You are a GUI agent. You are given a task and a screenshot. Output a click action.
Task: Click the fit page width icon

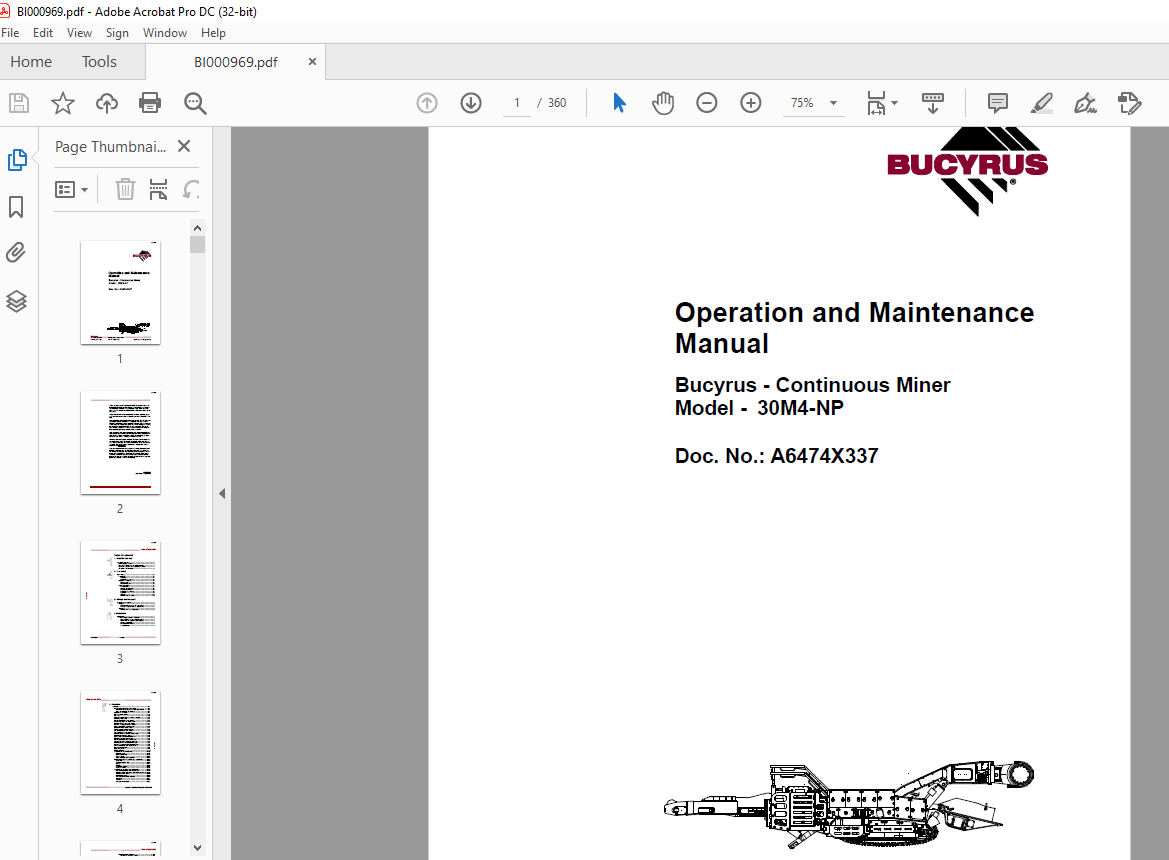pos(876,103)
